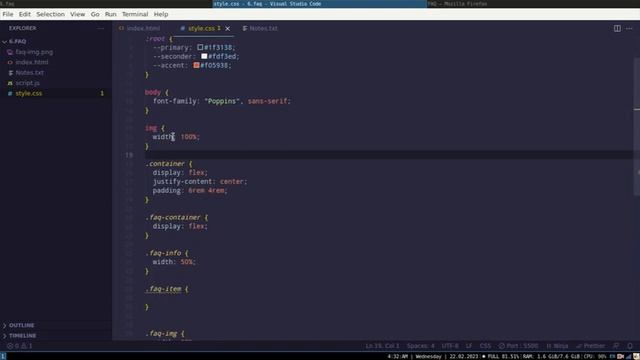Click the justify-content: center line
The height and width of the screenshot is (360, 640).
pyautogui.click(x=200, y=182)
